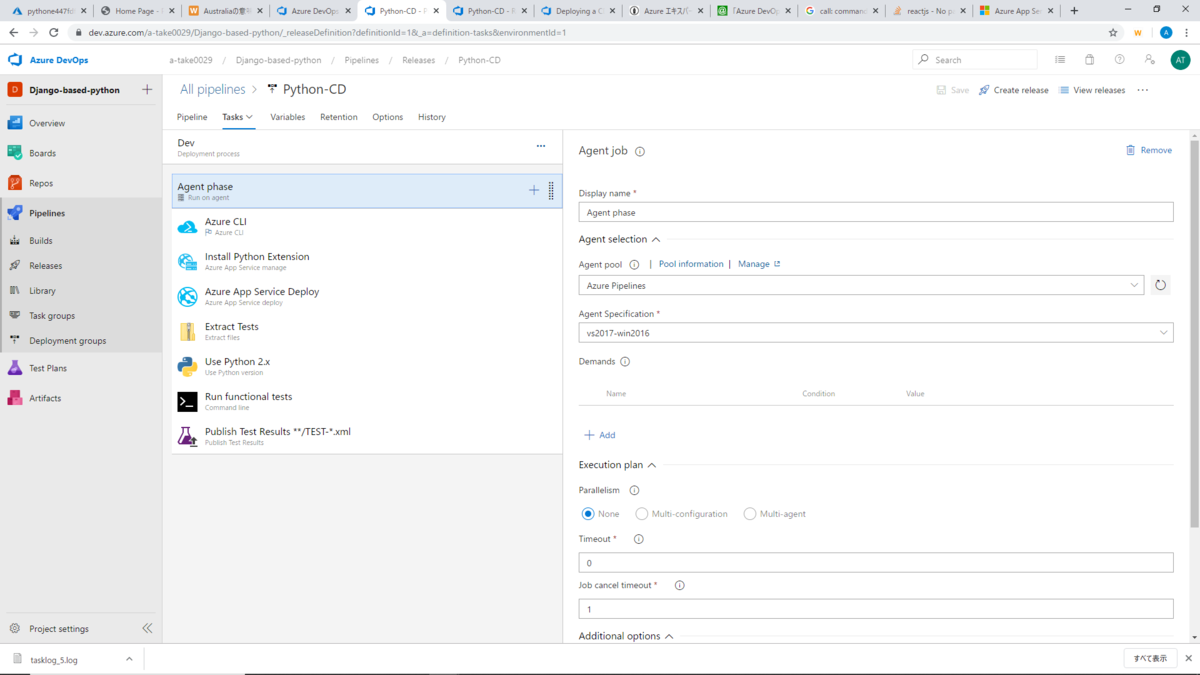Image resolution: width=1200 pixels, height=675 pixels.
Task: Open Marketplace shopping bag icon
Action: [1090, 60]
